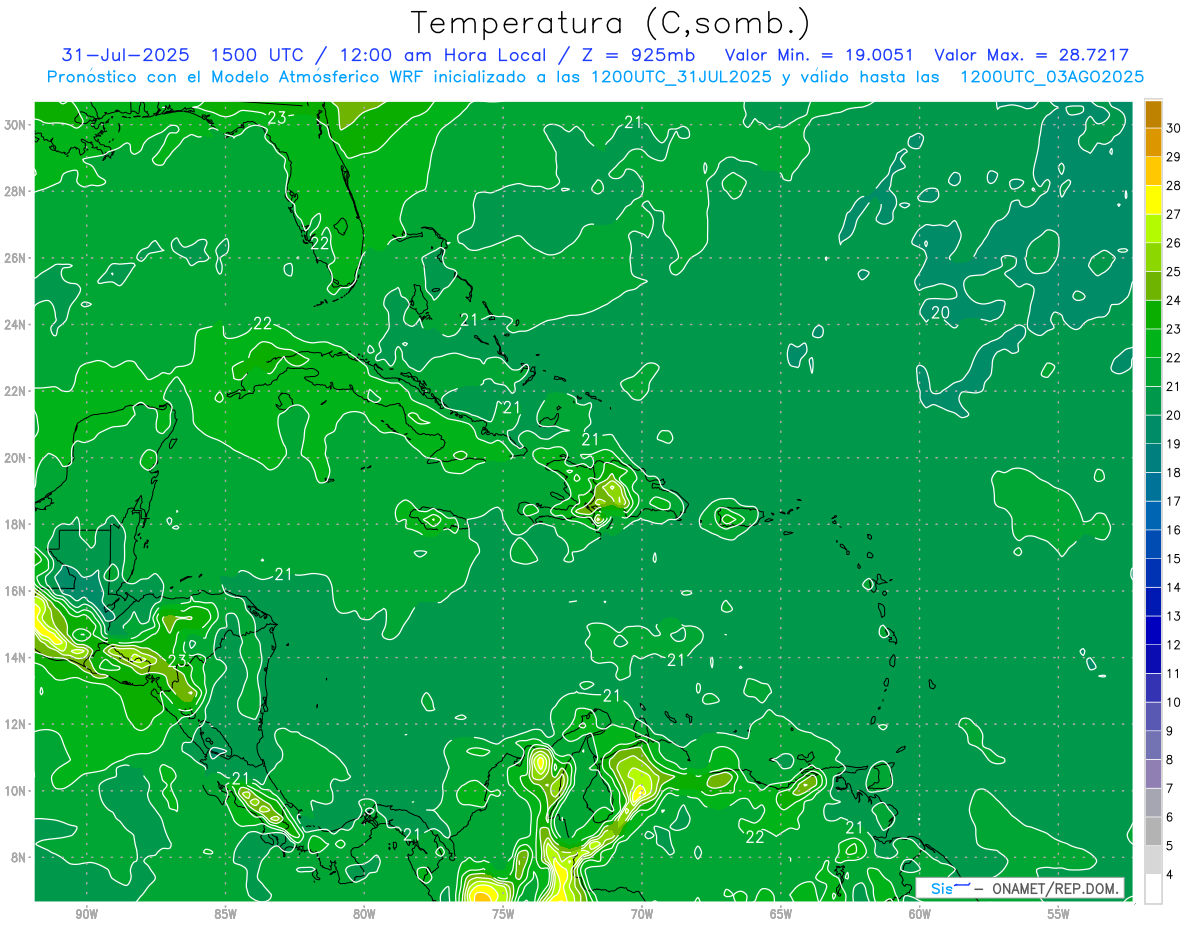1200x927 pixels.
Task: Click the dark orange swatch above legend 30
Action: tap(1153, 114)
